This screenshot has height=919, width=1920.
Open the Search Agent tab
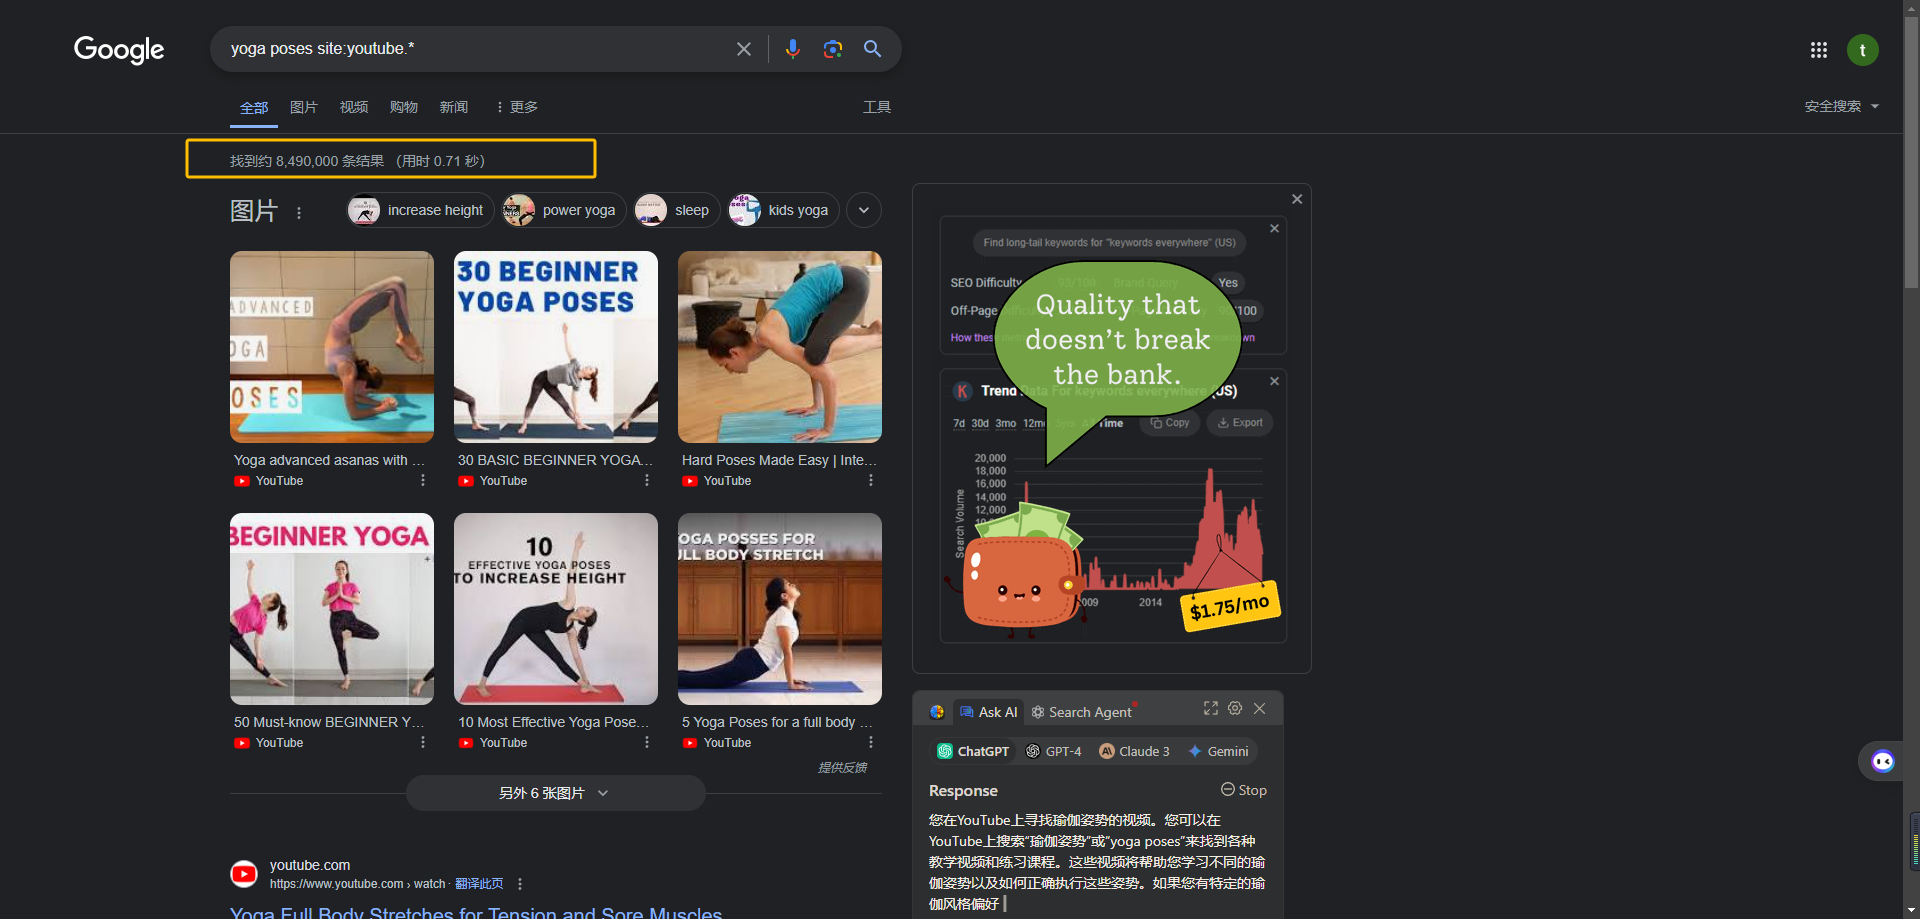1081,712
